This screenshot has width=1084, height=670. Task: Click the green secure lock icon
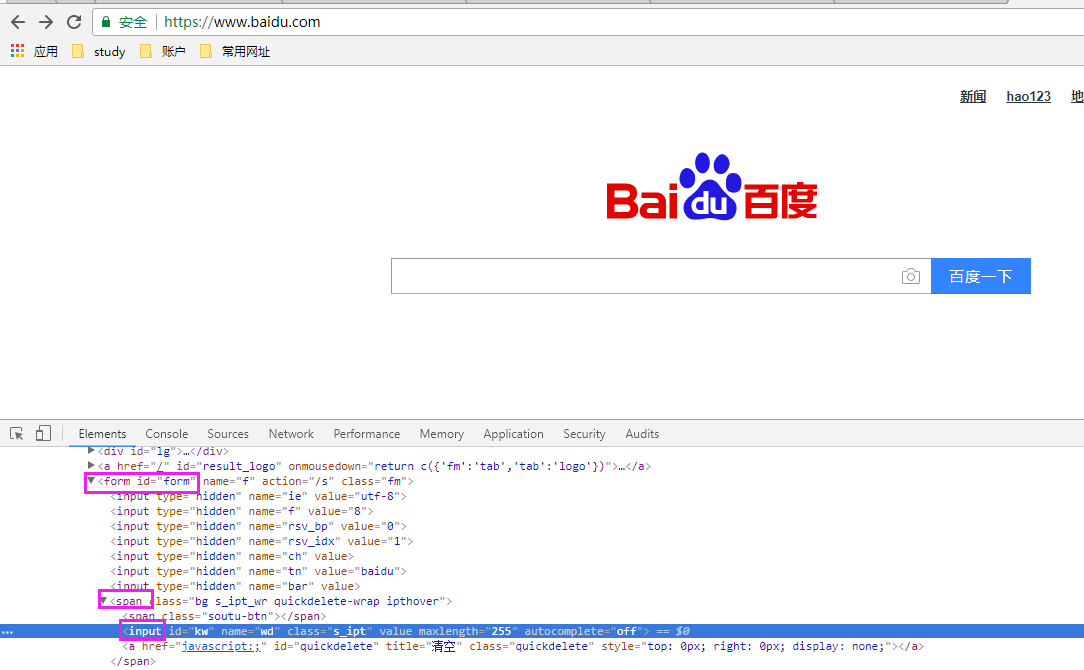click(x=106, y=22)
